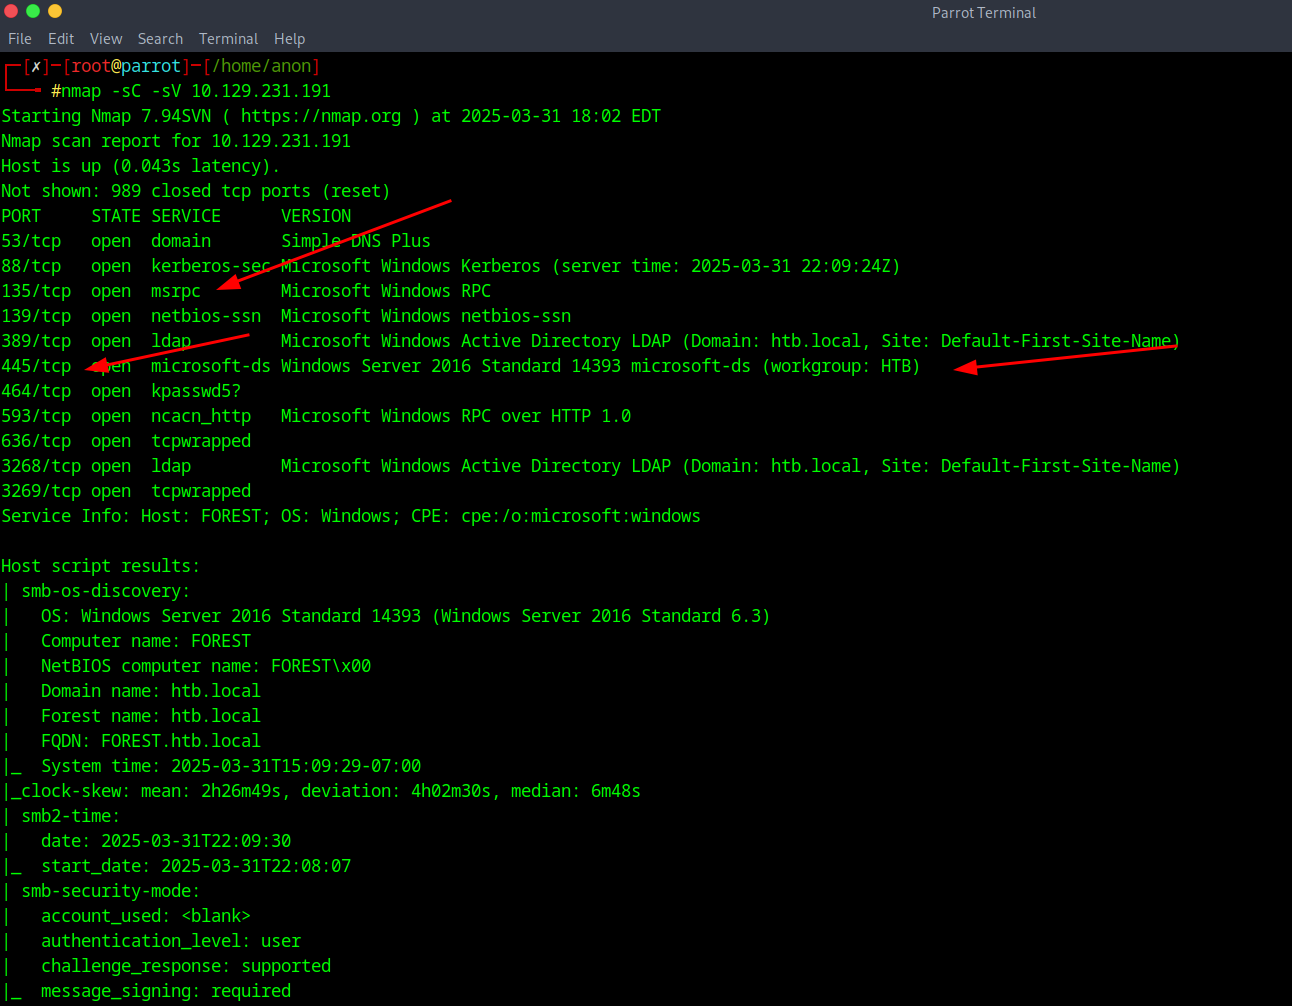Open the Help menu
The image size is (1292, 1006).
coord(289,39)
